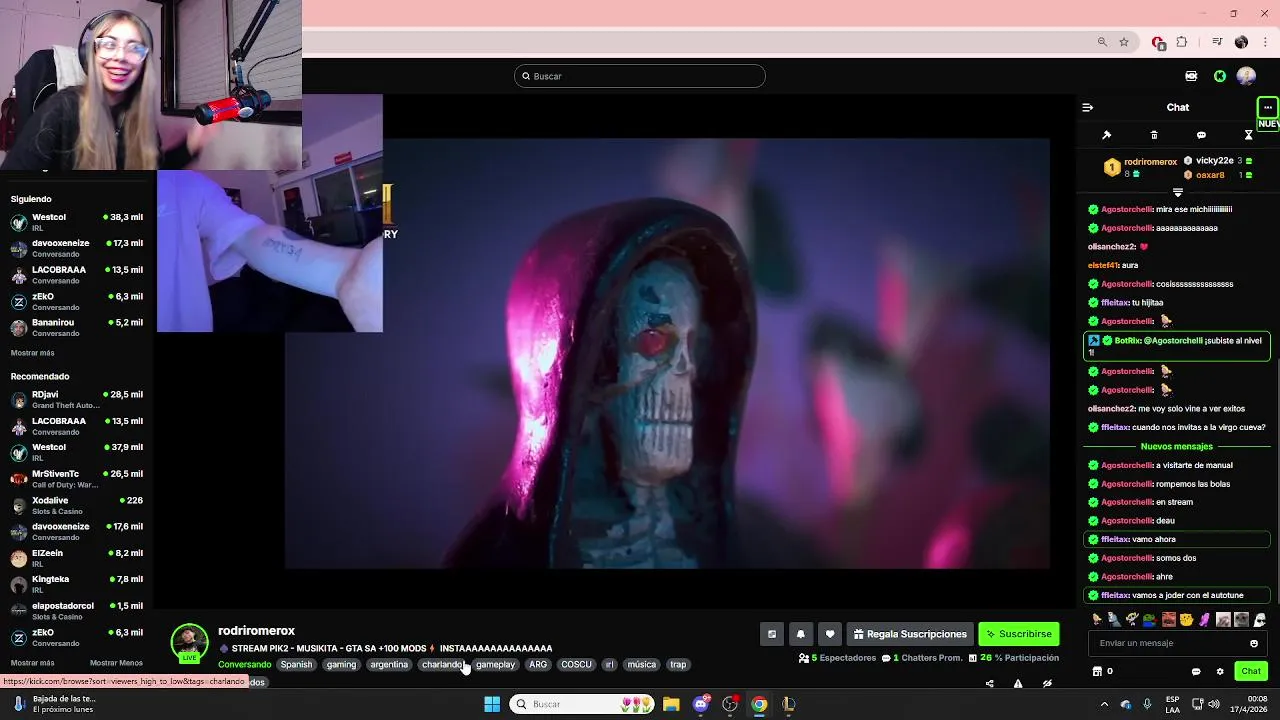The width and height of the screenshot is (1280, 720).
Task: Open the shop icon showing 0 points
Action: tap(1097, 671)
